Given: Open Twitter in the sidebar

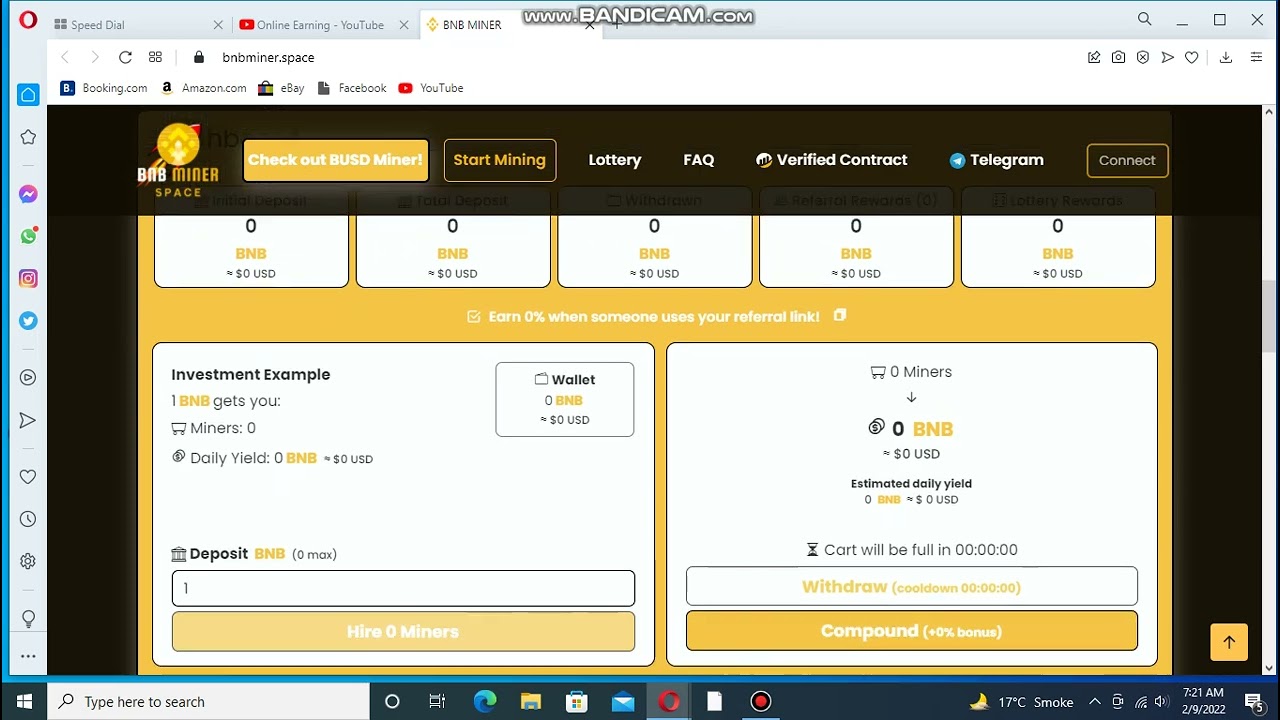Looking at the screenshot, I should coord(28,321).
